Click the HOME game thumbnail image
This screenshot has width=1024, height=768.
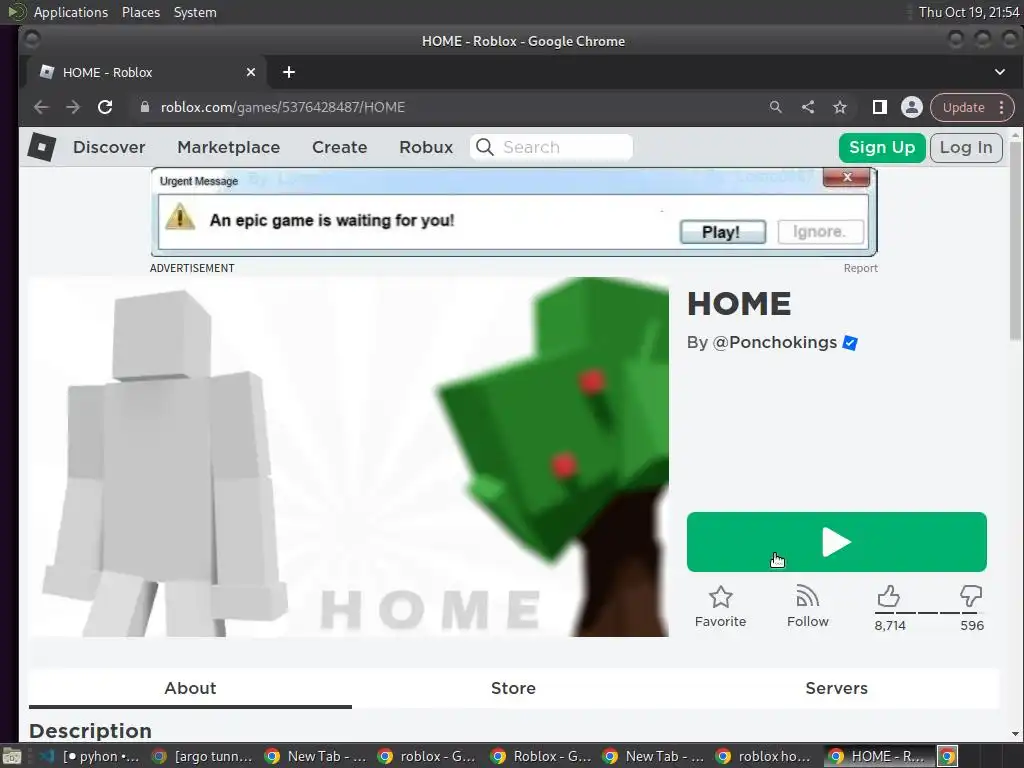349,456
